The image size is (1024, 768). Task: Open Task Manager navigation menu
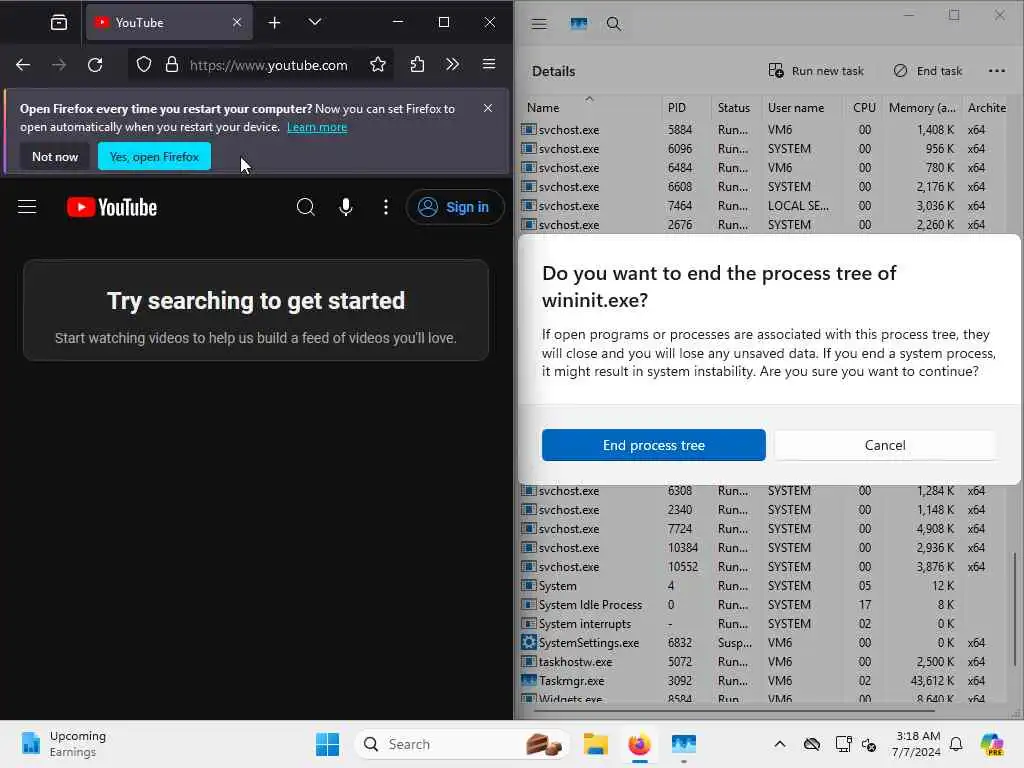[539, 24]
